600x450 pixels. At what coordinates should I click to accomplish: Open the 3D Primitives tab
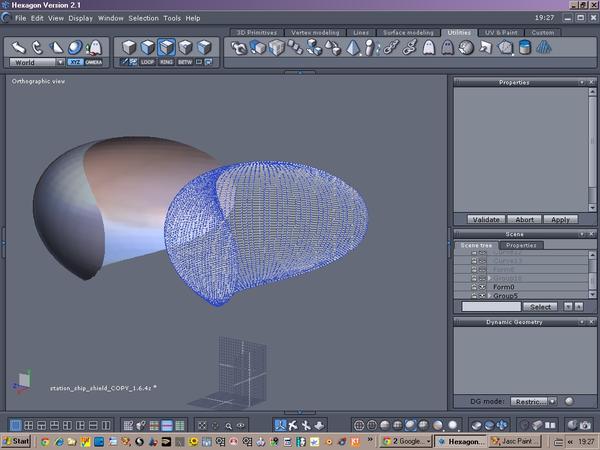coord(256,33)
